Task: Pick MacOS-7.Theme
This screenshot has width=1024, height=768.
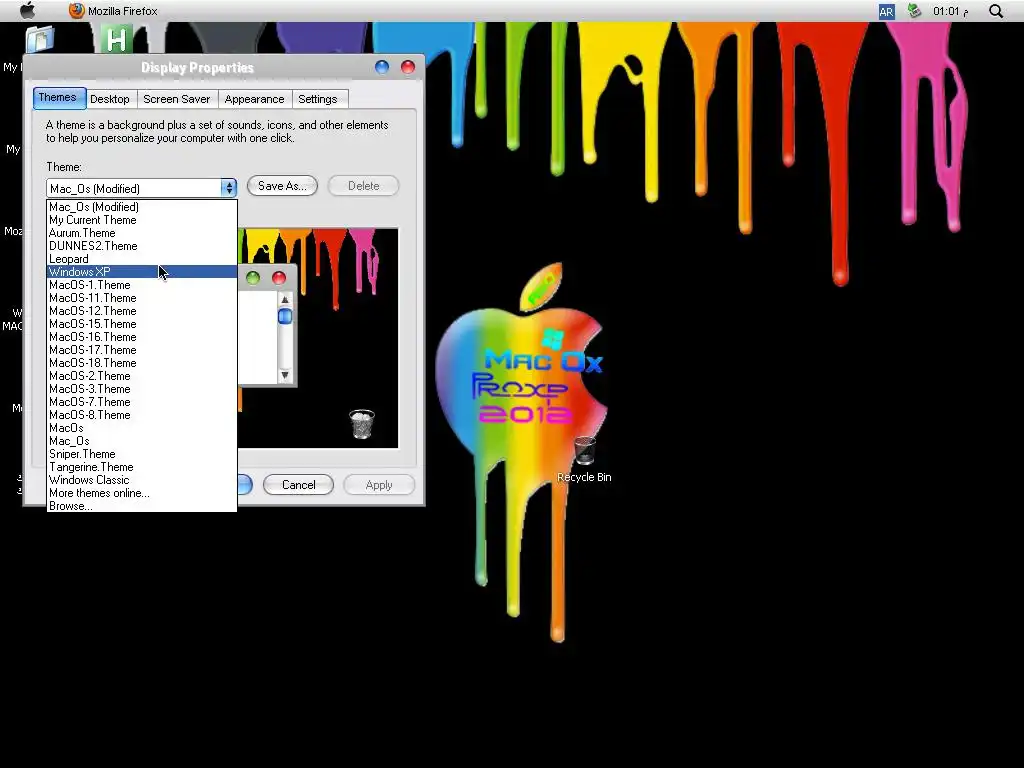Action: point(142,402)
